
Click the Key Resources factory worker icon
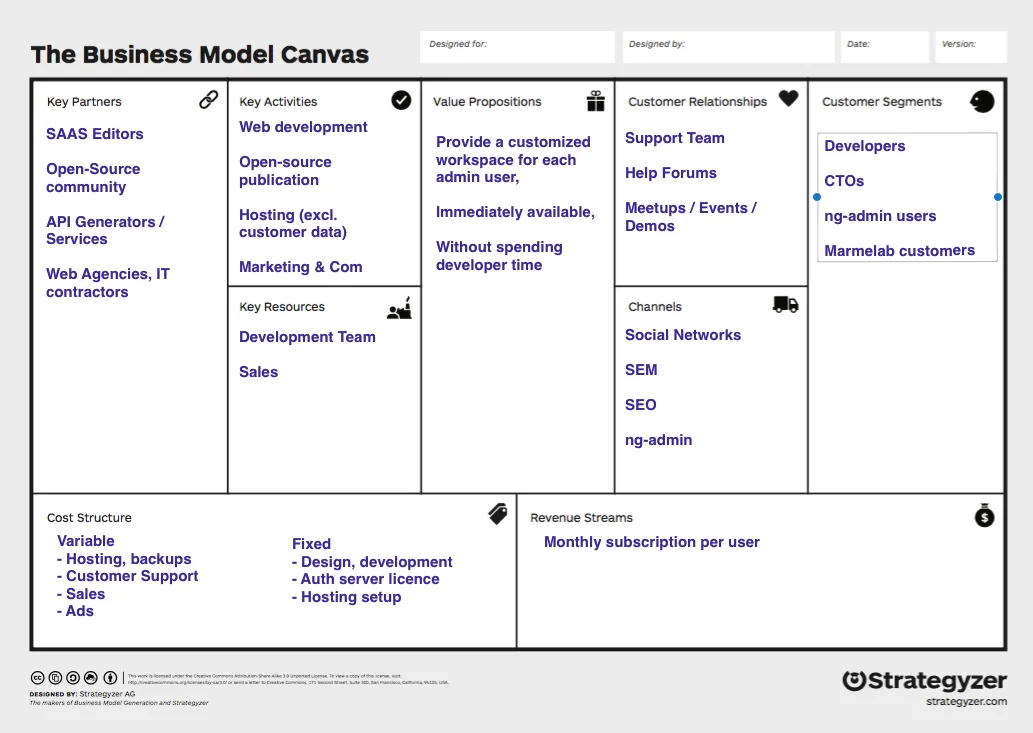tap(400, 307)
